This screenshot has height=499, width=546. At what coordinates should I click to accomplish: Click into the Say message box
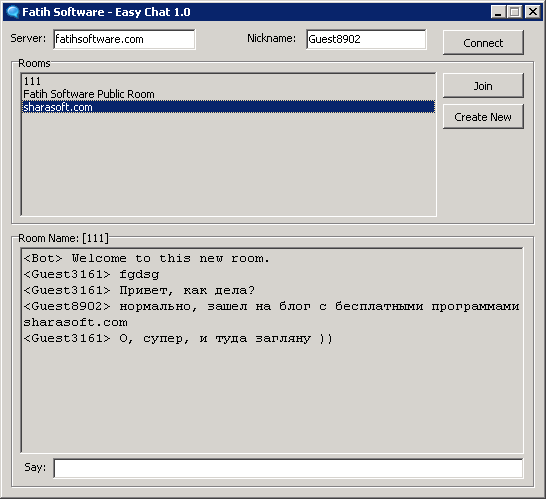click(288, 468)
